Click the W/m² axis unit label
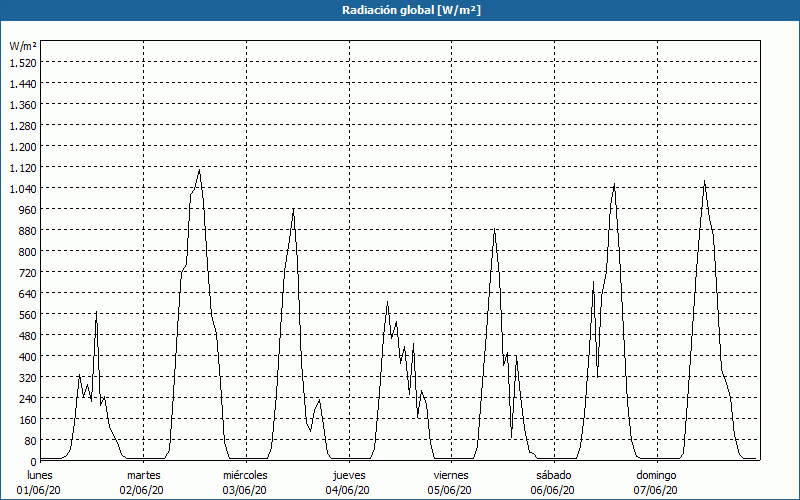This screenshot has width=800, height=500. (23, 46)
